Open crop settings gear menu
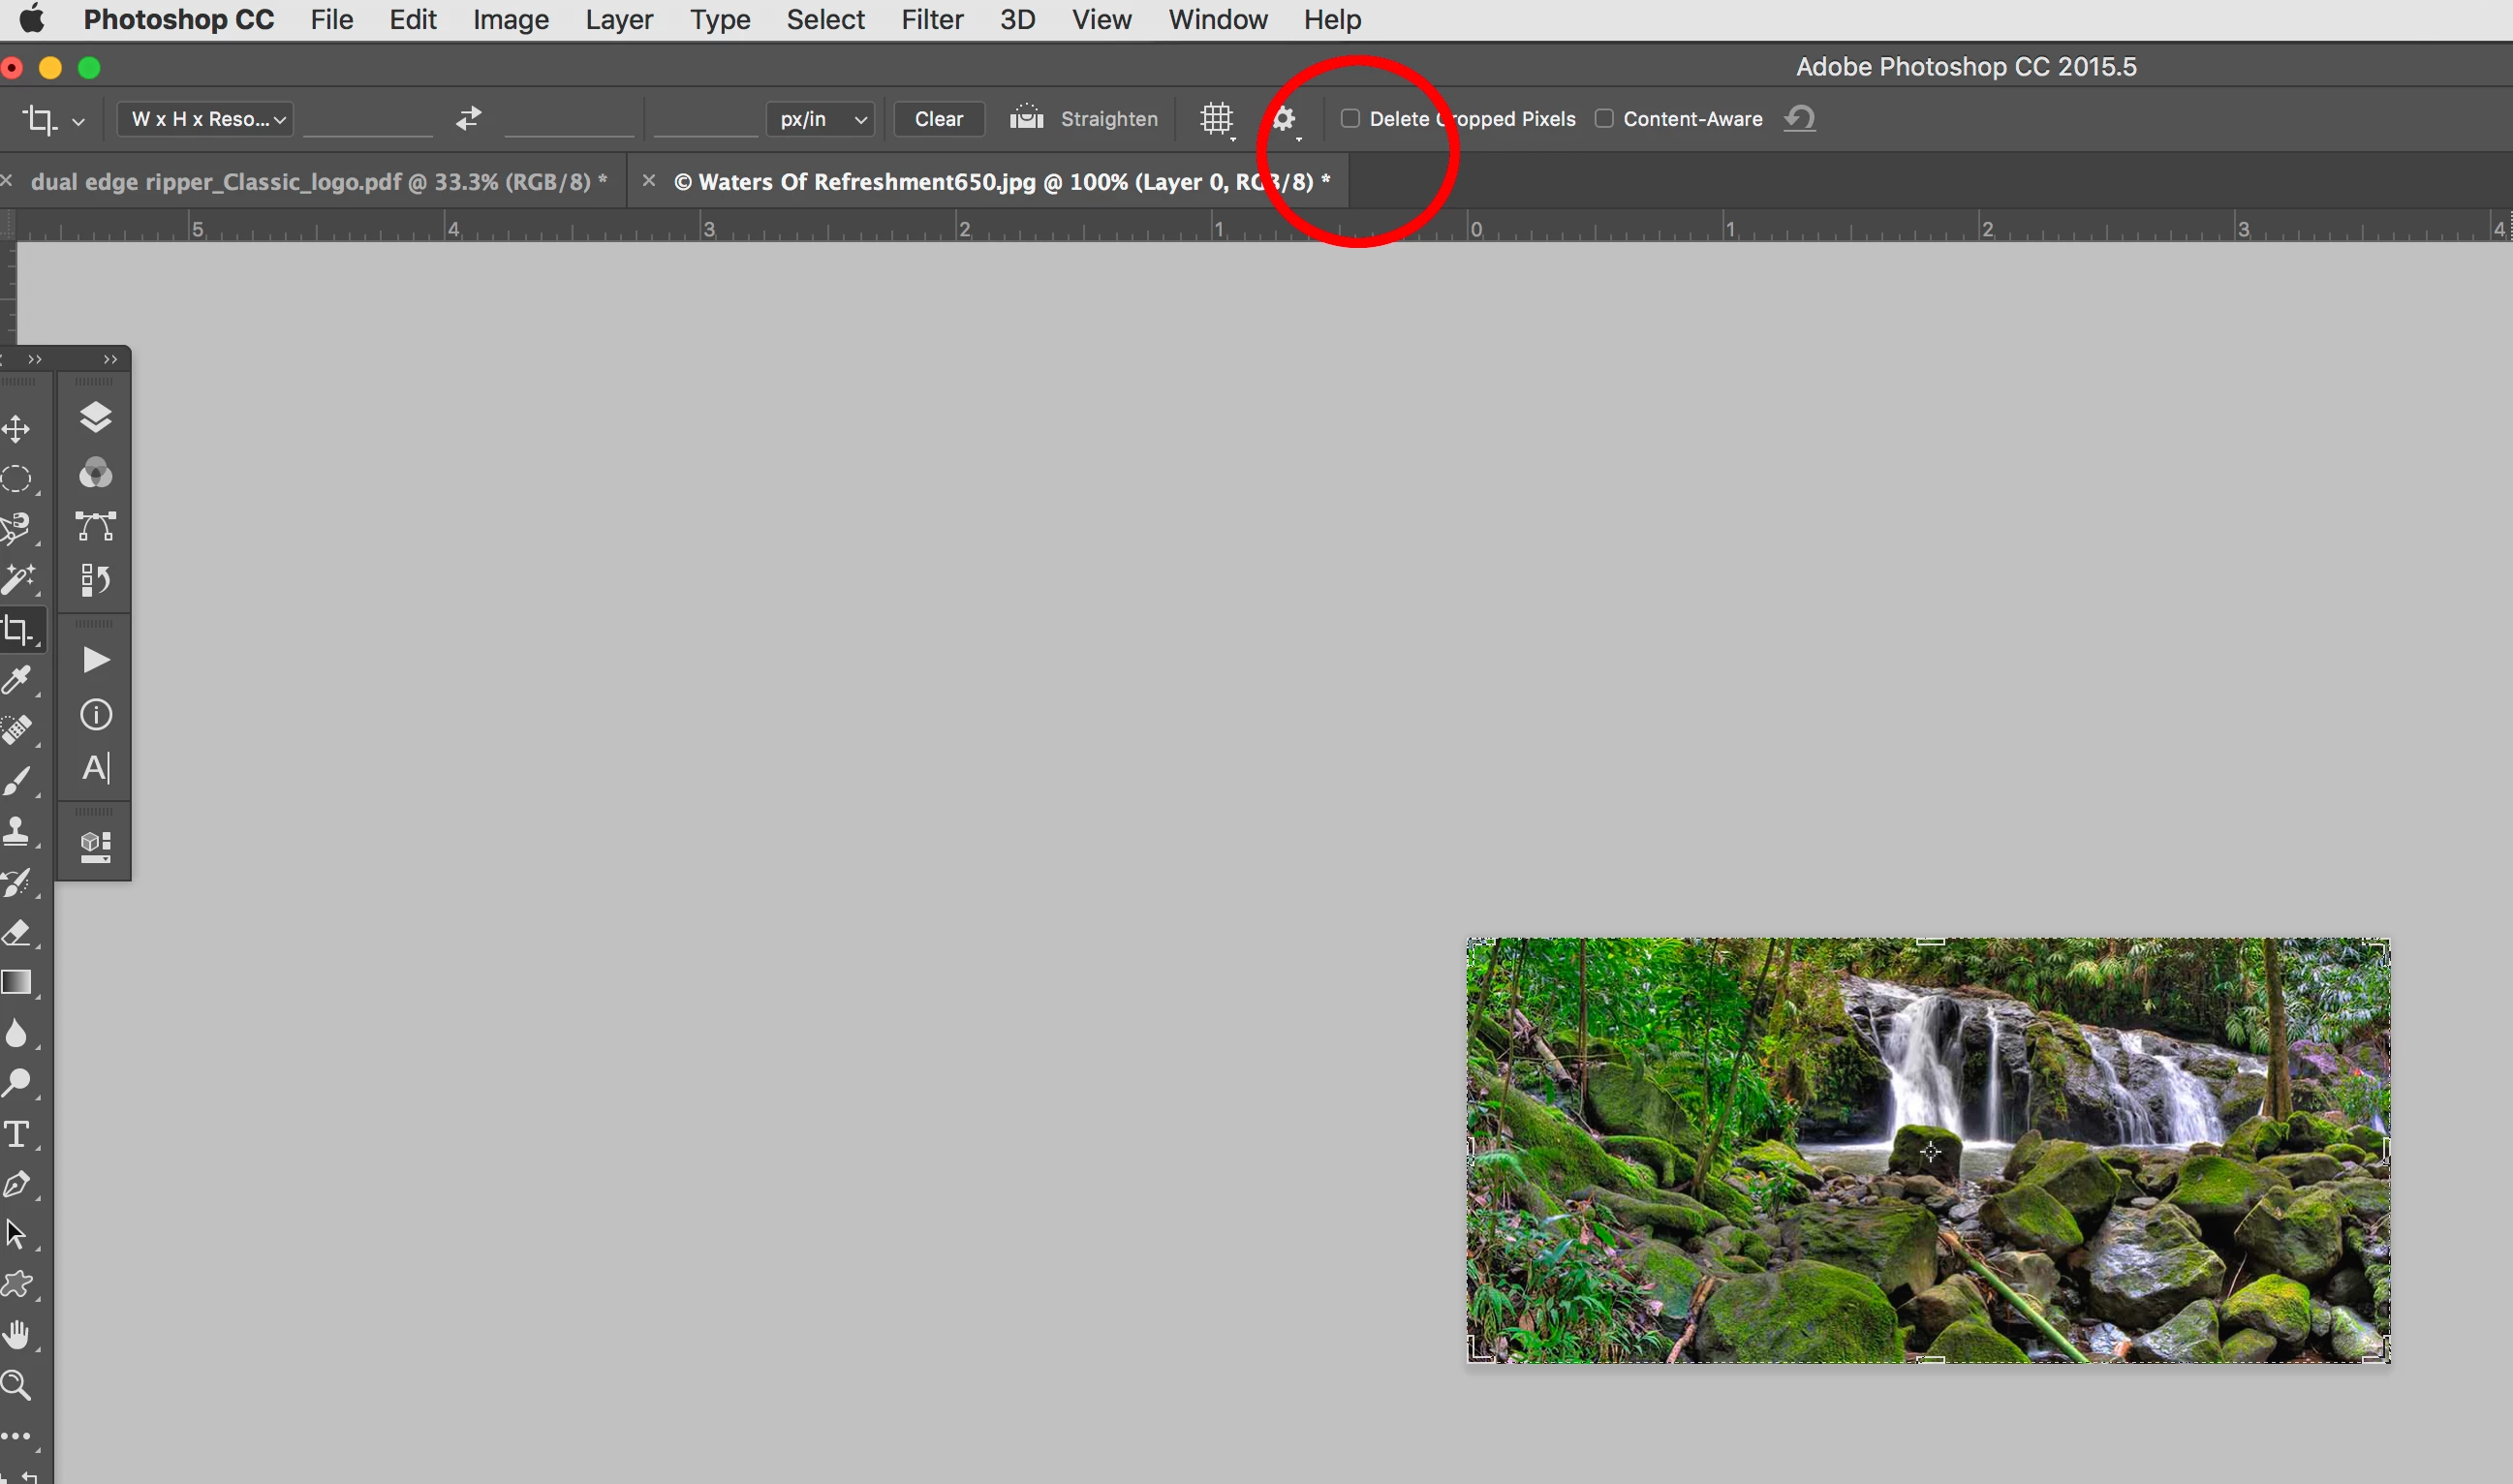This screenshot has height=1484, width=2513. (x=1284, y=119)
